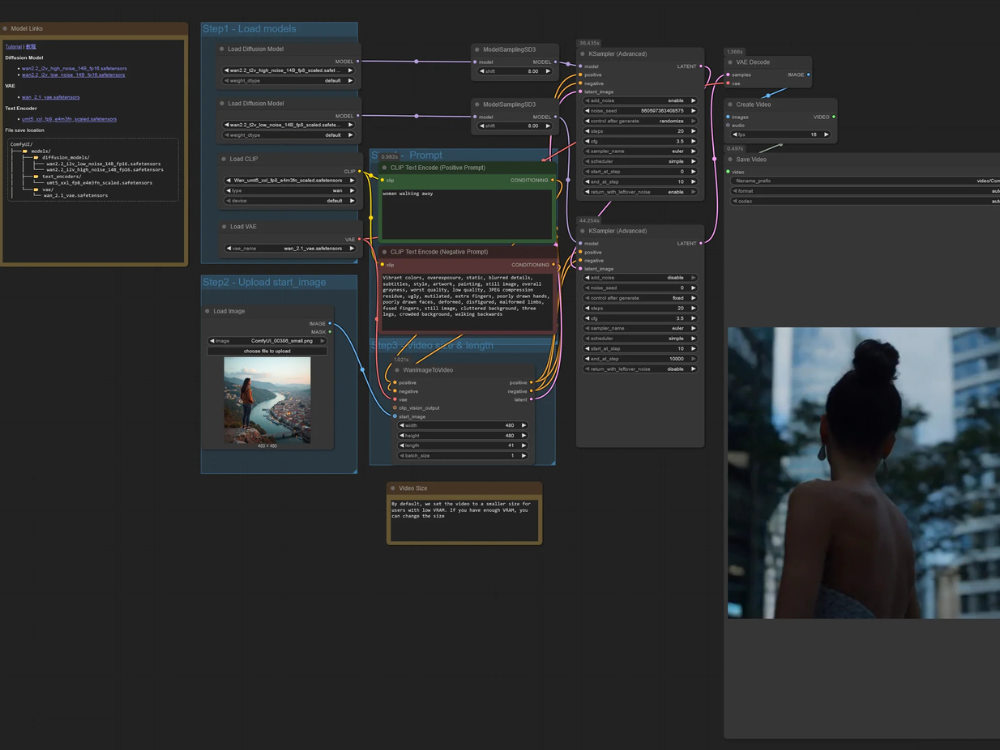Click the clip_vision_output socket on WanImageToVideo
Image resolution: width=1000 pixels, height=750 pixels.
click(395, 408)
